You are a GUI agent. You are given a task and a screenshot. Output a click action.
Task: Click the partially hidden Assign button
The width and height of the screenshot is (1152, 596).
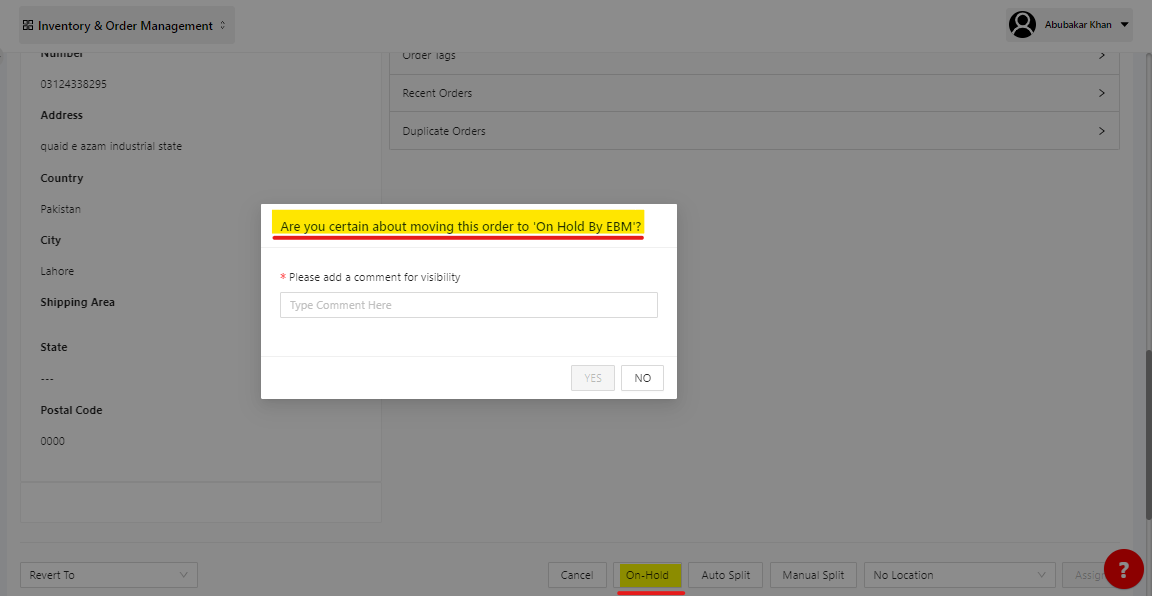point(1083,575)
